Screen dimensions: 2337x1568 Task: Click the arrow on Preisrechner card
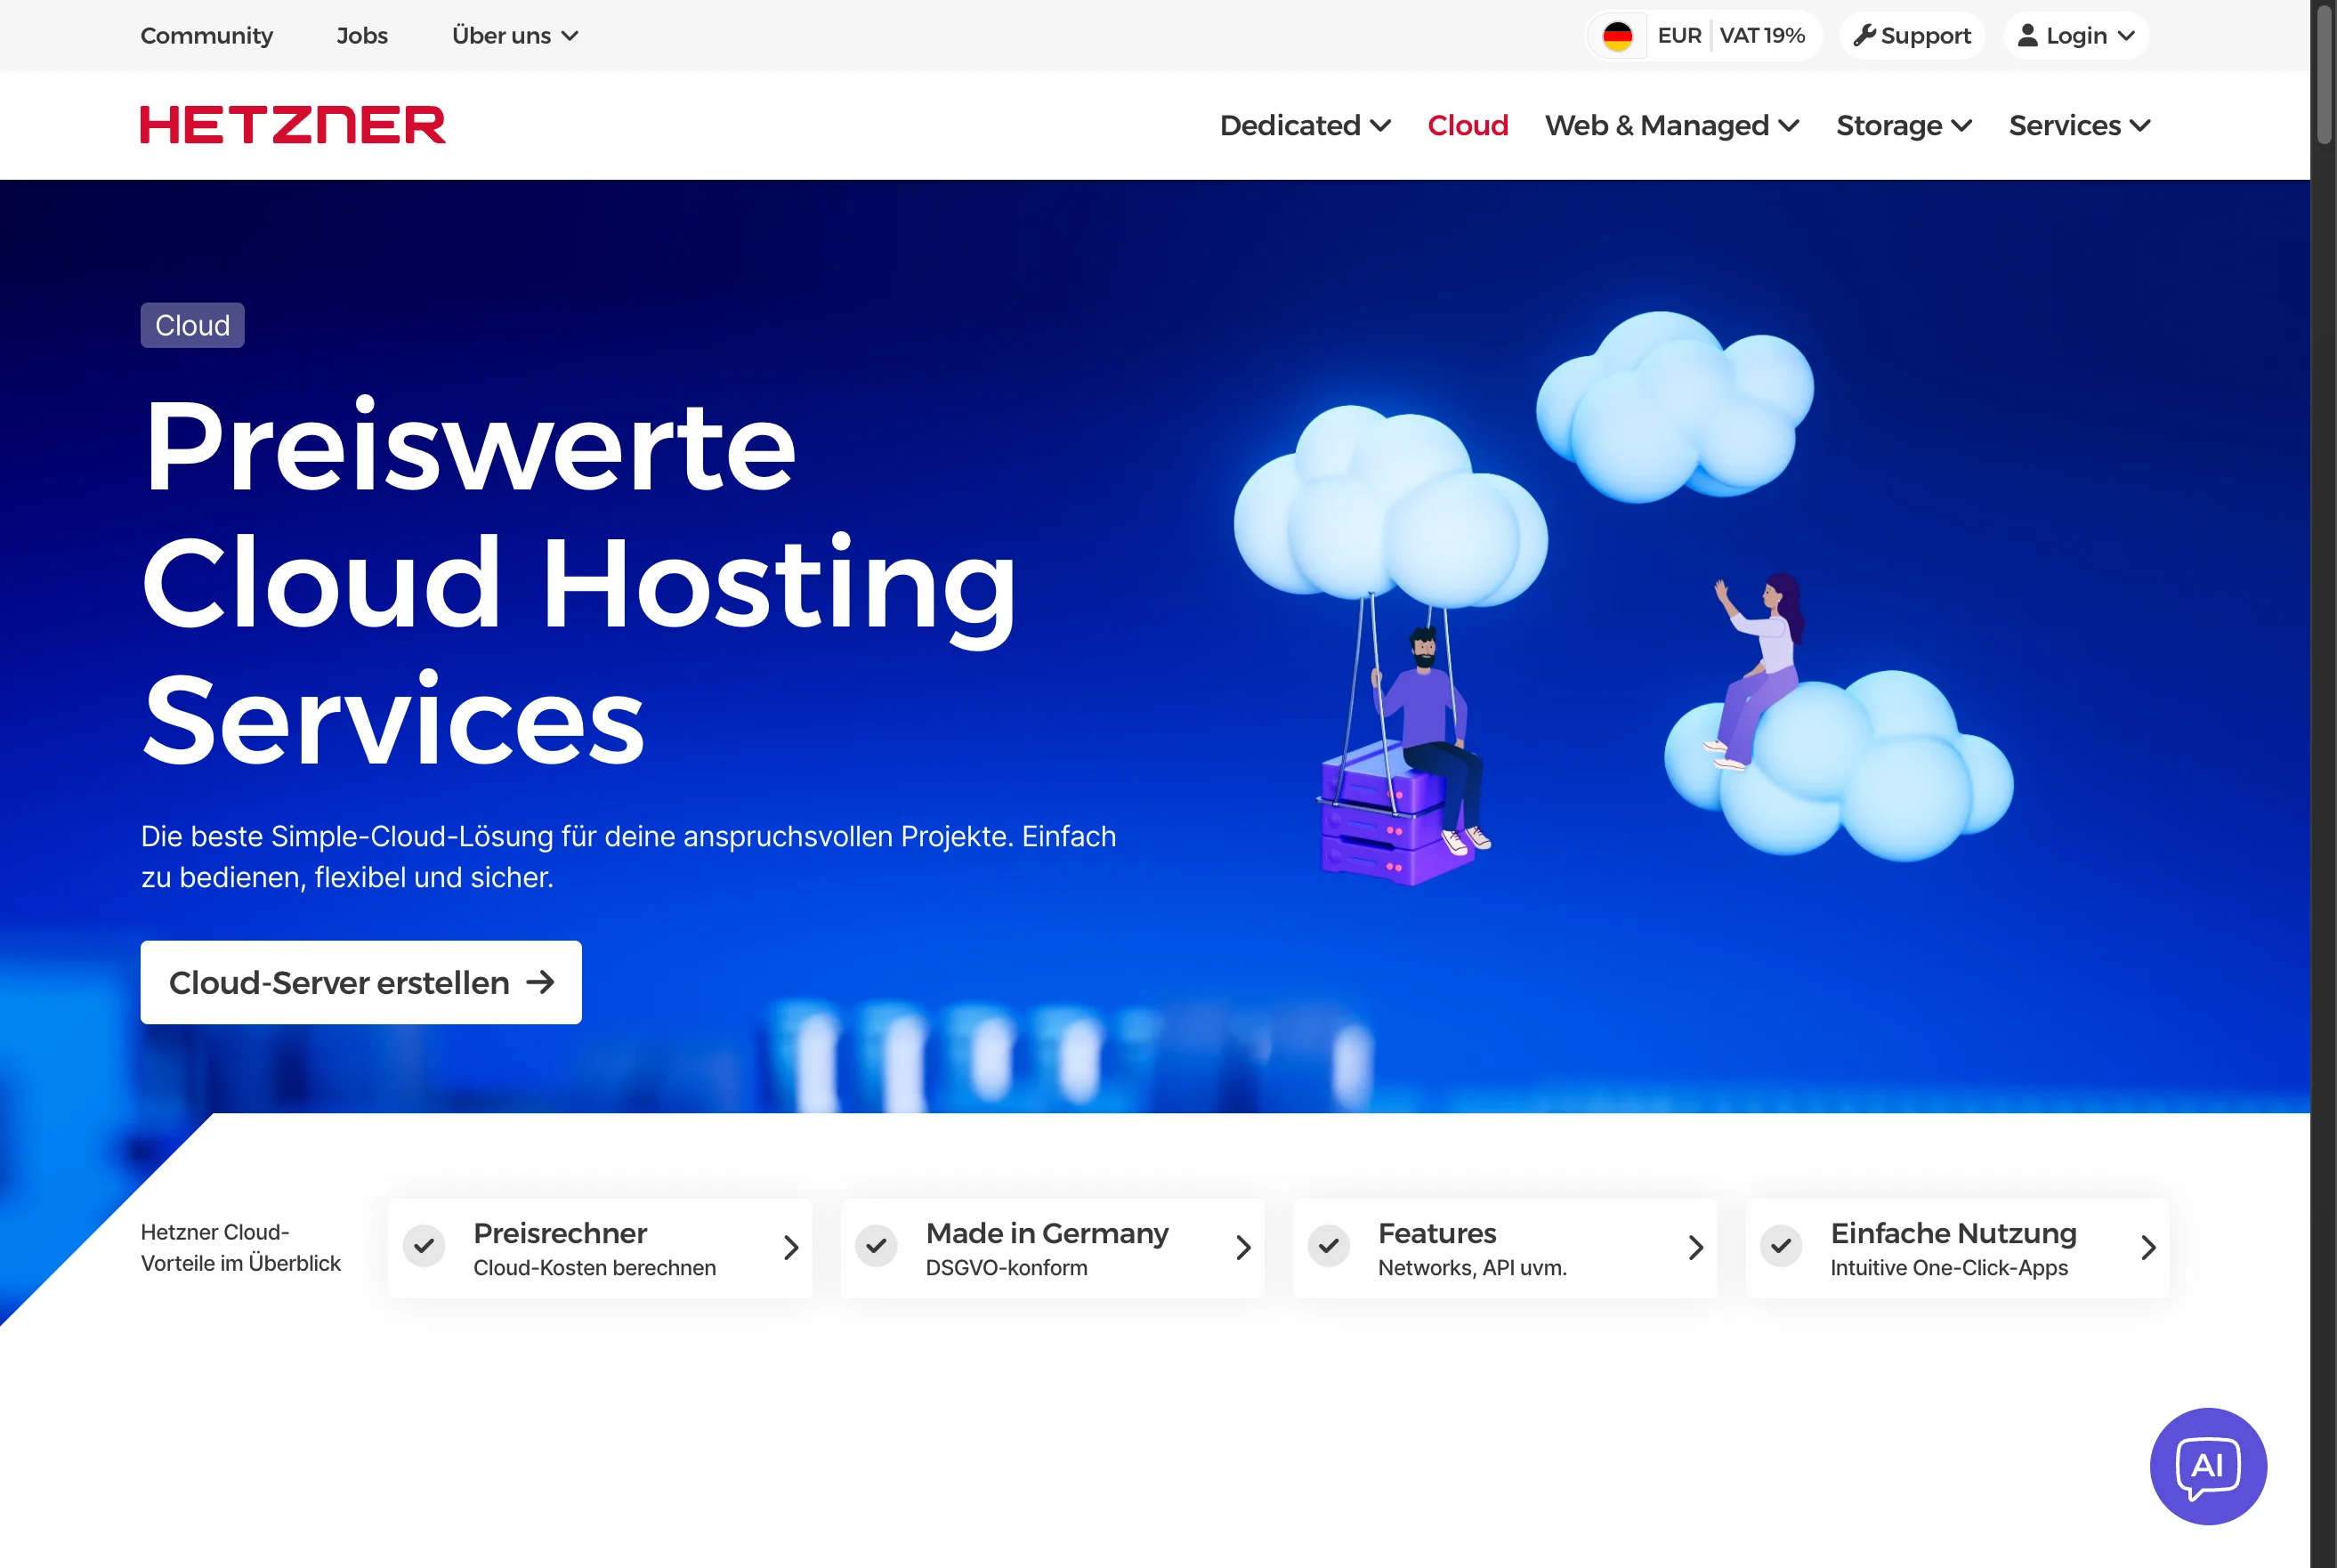(791, 1247)
